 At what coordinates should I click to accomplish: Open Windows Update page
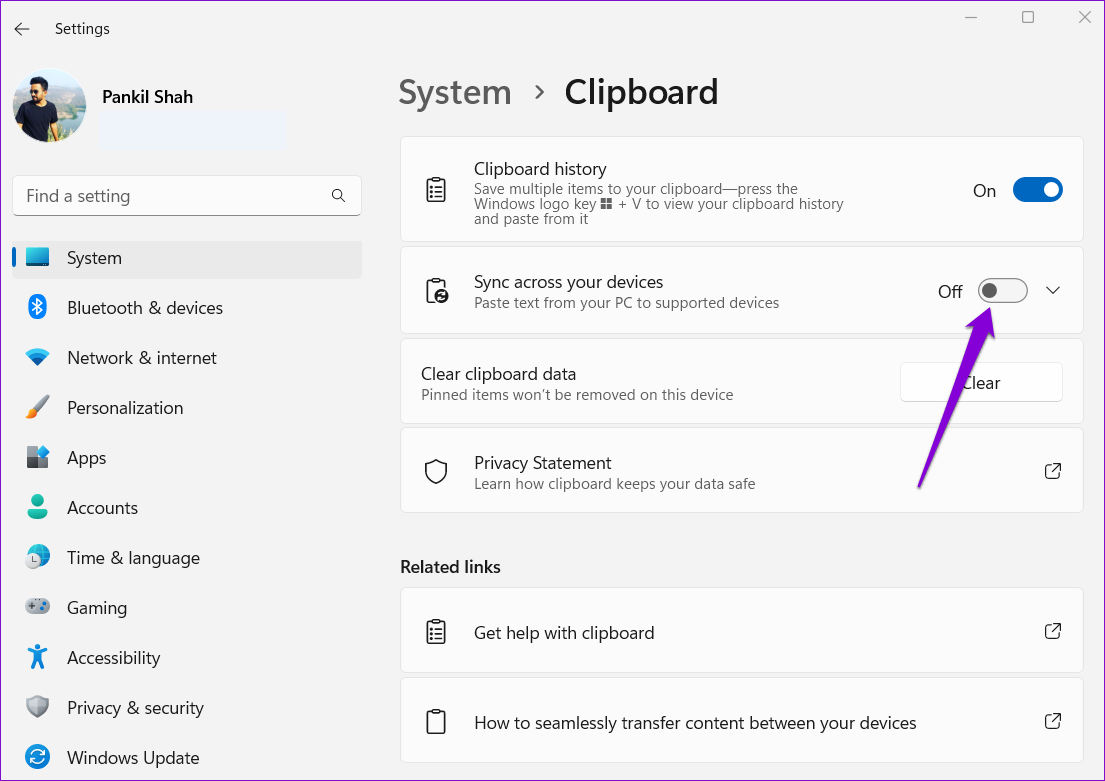187,758
